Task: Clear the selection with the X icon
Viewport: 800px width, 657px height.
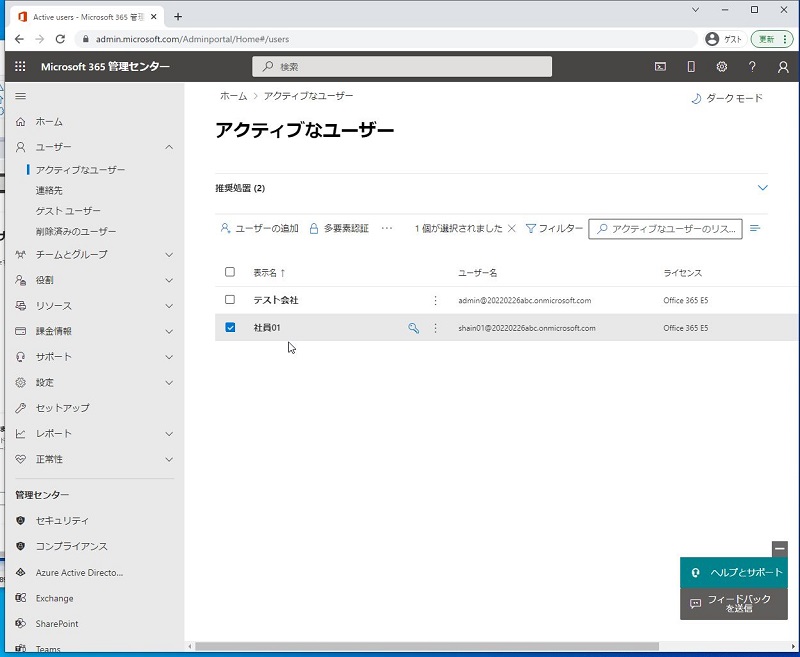Action: pos(512,228)
